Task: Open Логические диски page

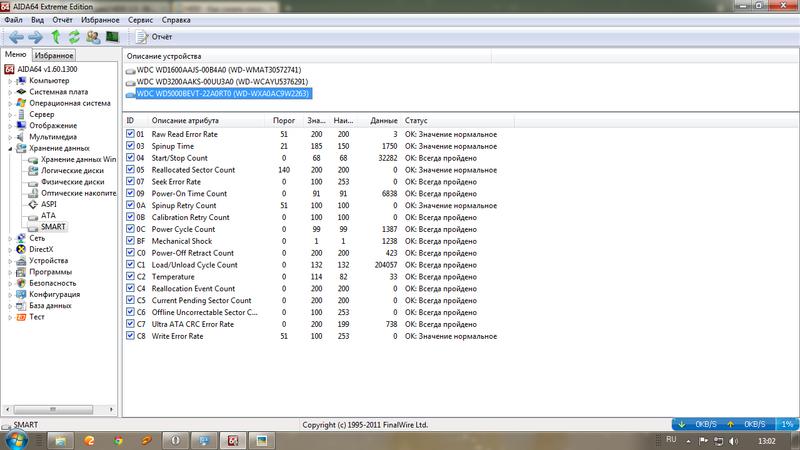Action: (x=72, y=170)
